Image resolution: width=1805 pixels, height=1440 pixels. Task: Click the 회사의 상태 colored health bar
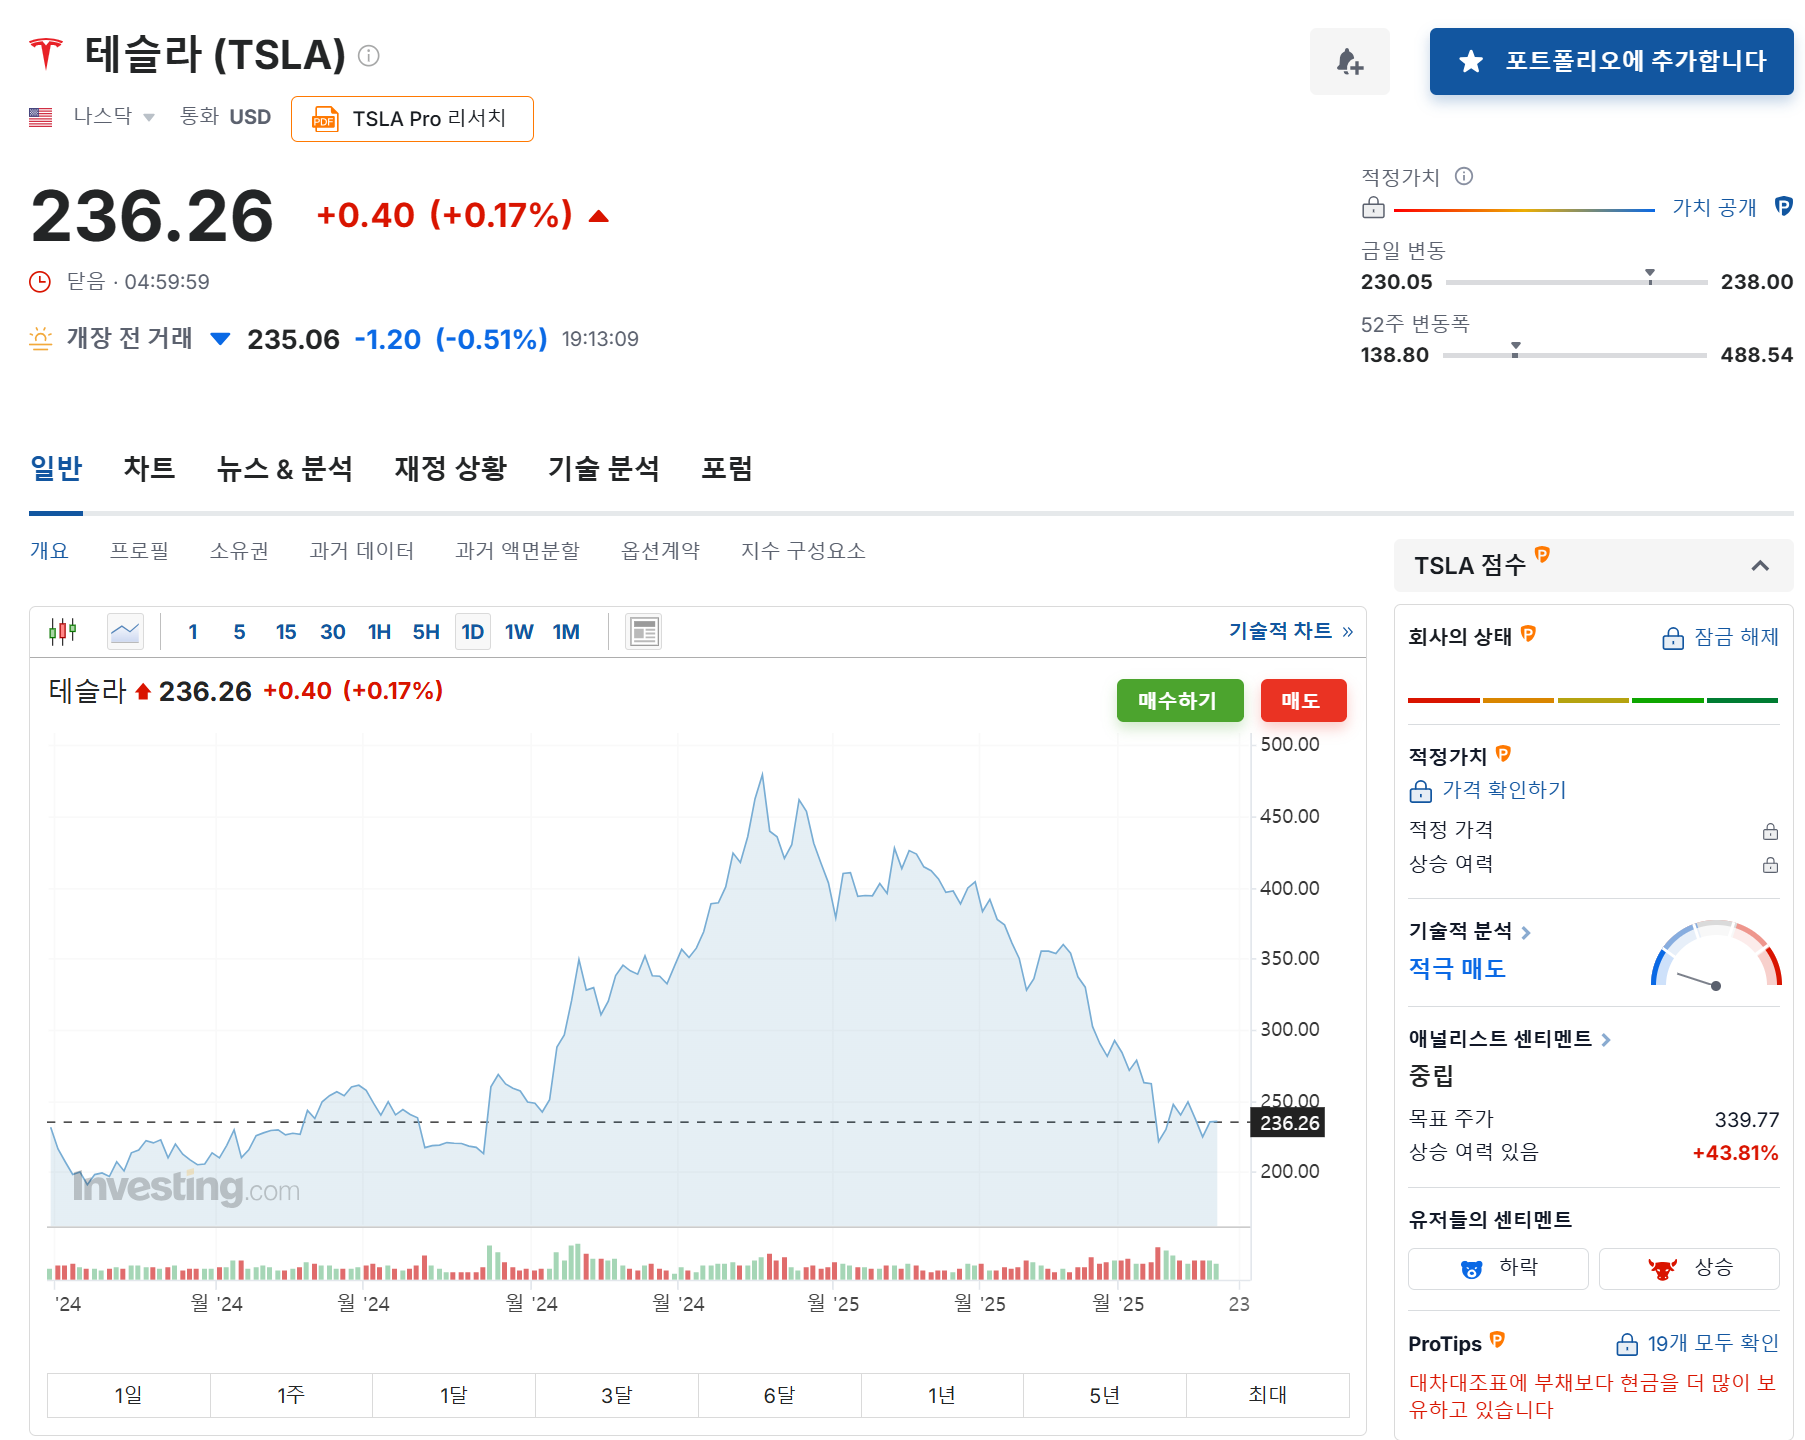1593,700
